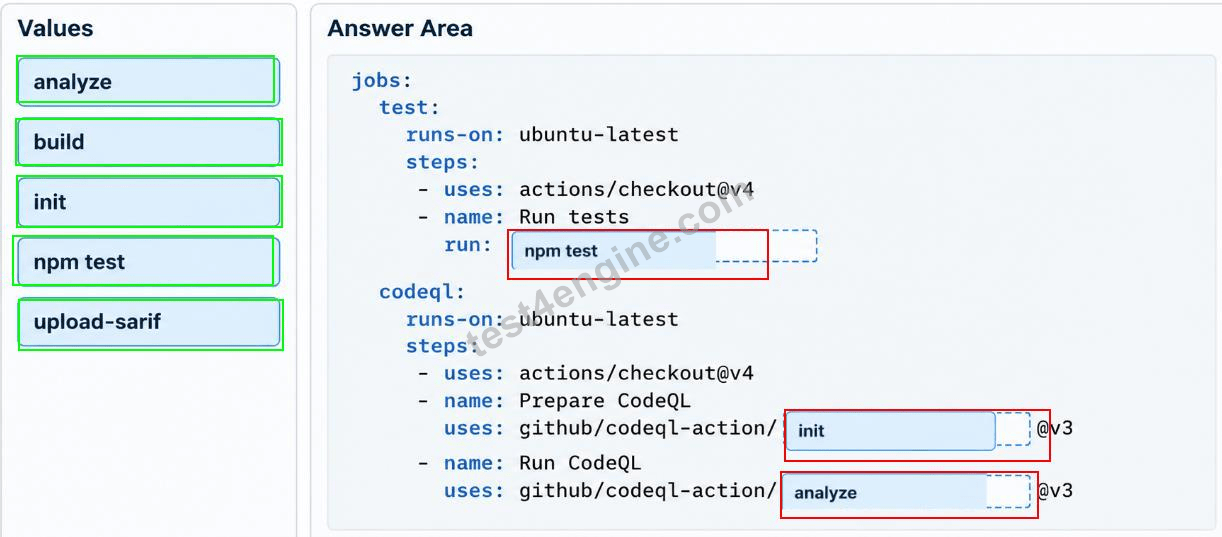Screen dimensions: 1222x537
Task: Select the npm test chip in Values panel
Action: (147, 262)
